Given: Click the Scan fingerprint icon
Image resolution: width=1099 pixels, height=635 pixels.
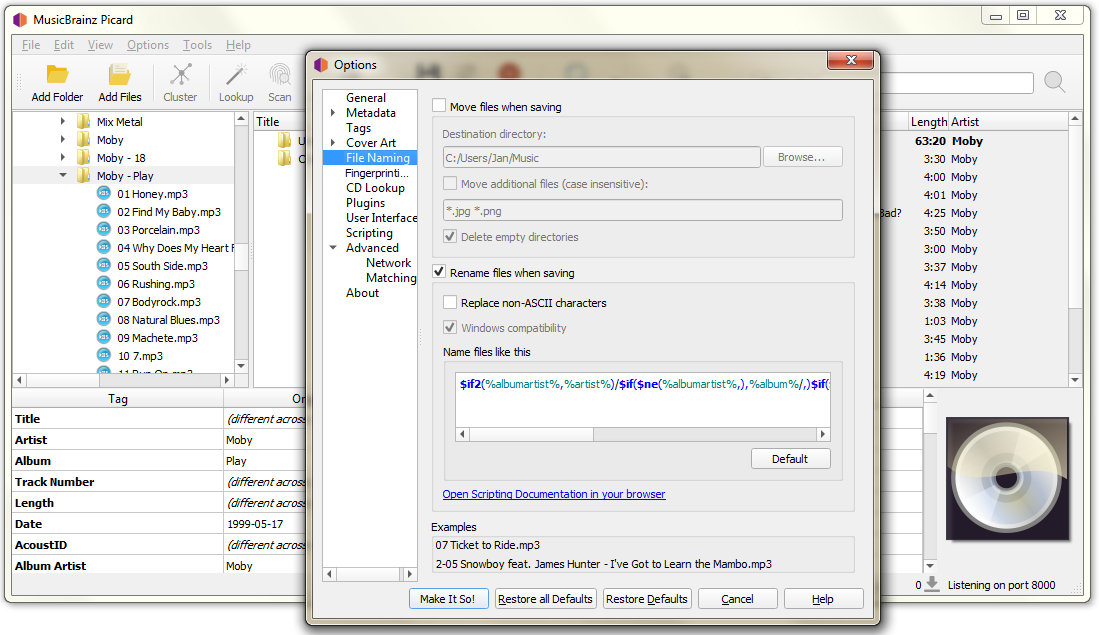Looking at the screenshot, I should [280, 74].
